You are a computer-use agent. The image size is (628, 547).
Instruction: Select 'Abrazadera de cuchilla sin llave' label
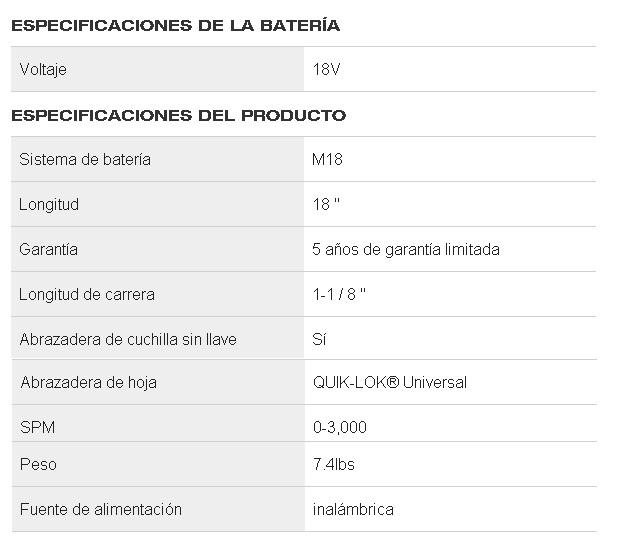click(x=128, y=340)
